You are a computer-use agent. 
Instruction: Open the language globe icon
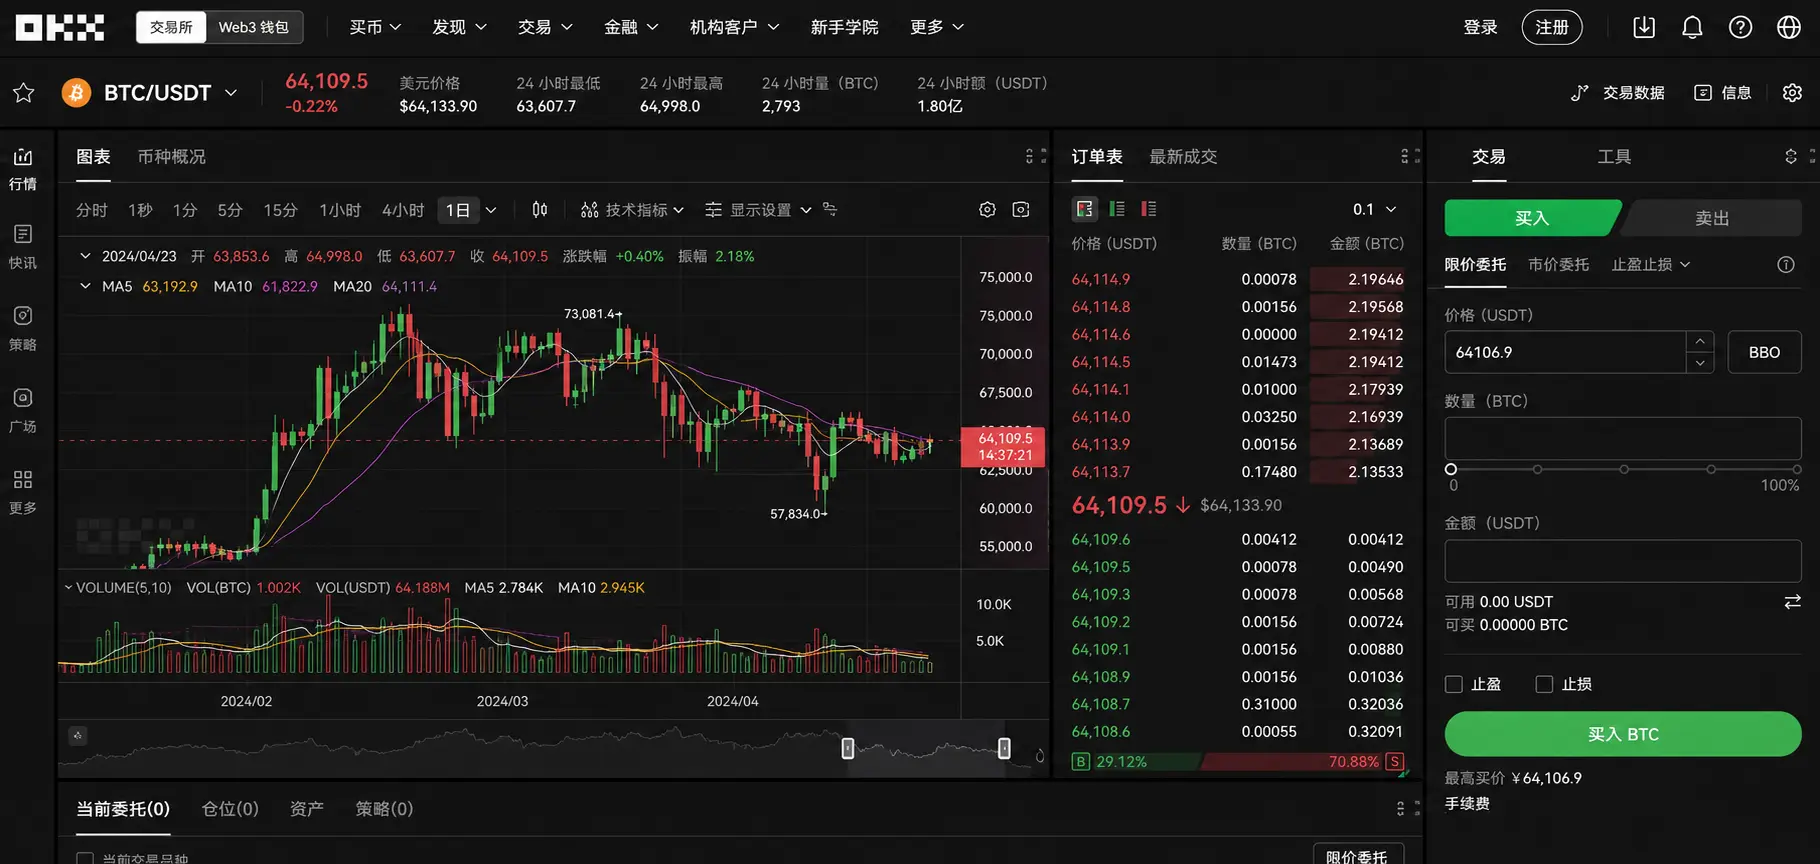pos(1789,27)
